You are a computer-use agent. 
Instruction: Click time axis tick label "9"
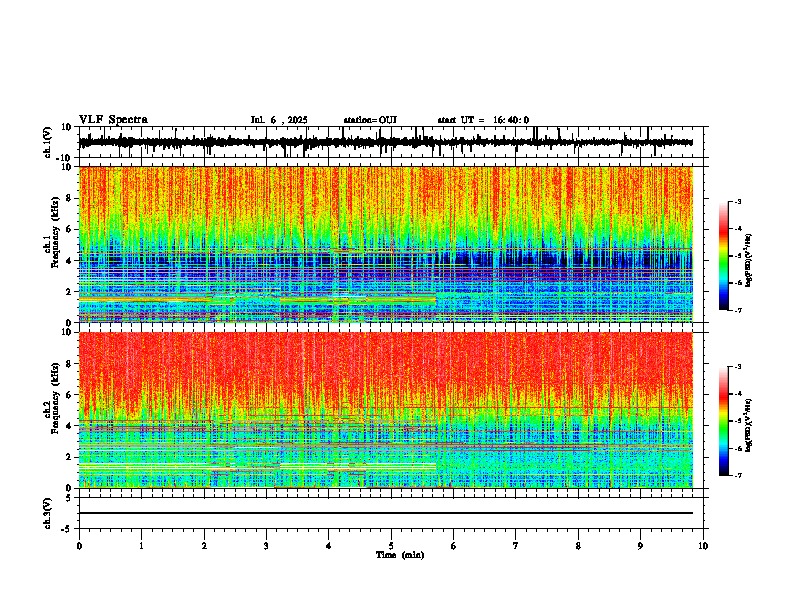pyautogui.click(x=640, y=546)
